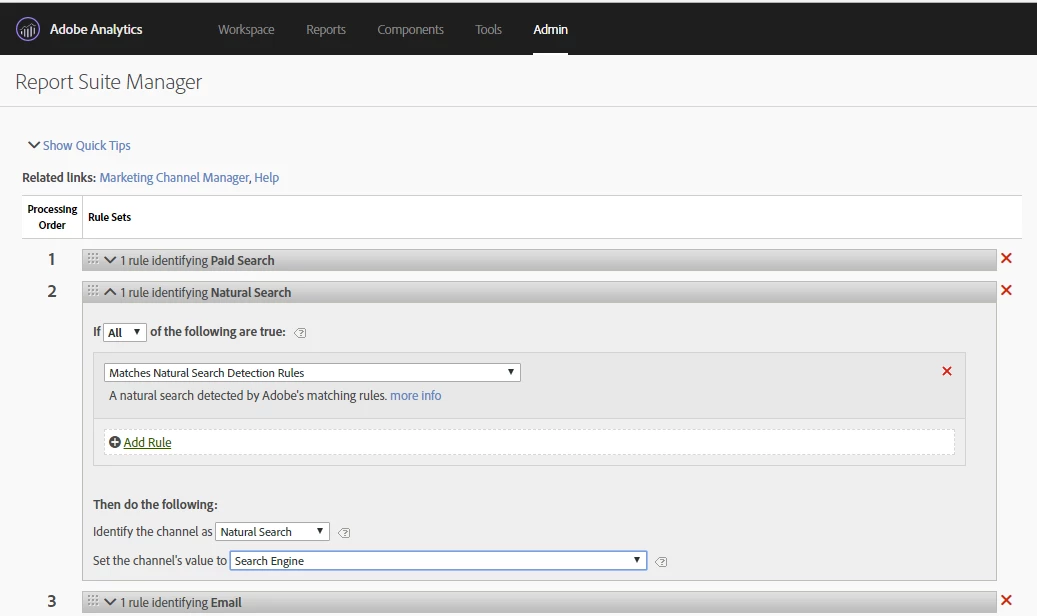Remove the Matches Natural Search Detection rule

(x=946, y=371)
